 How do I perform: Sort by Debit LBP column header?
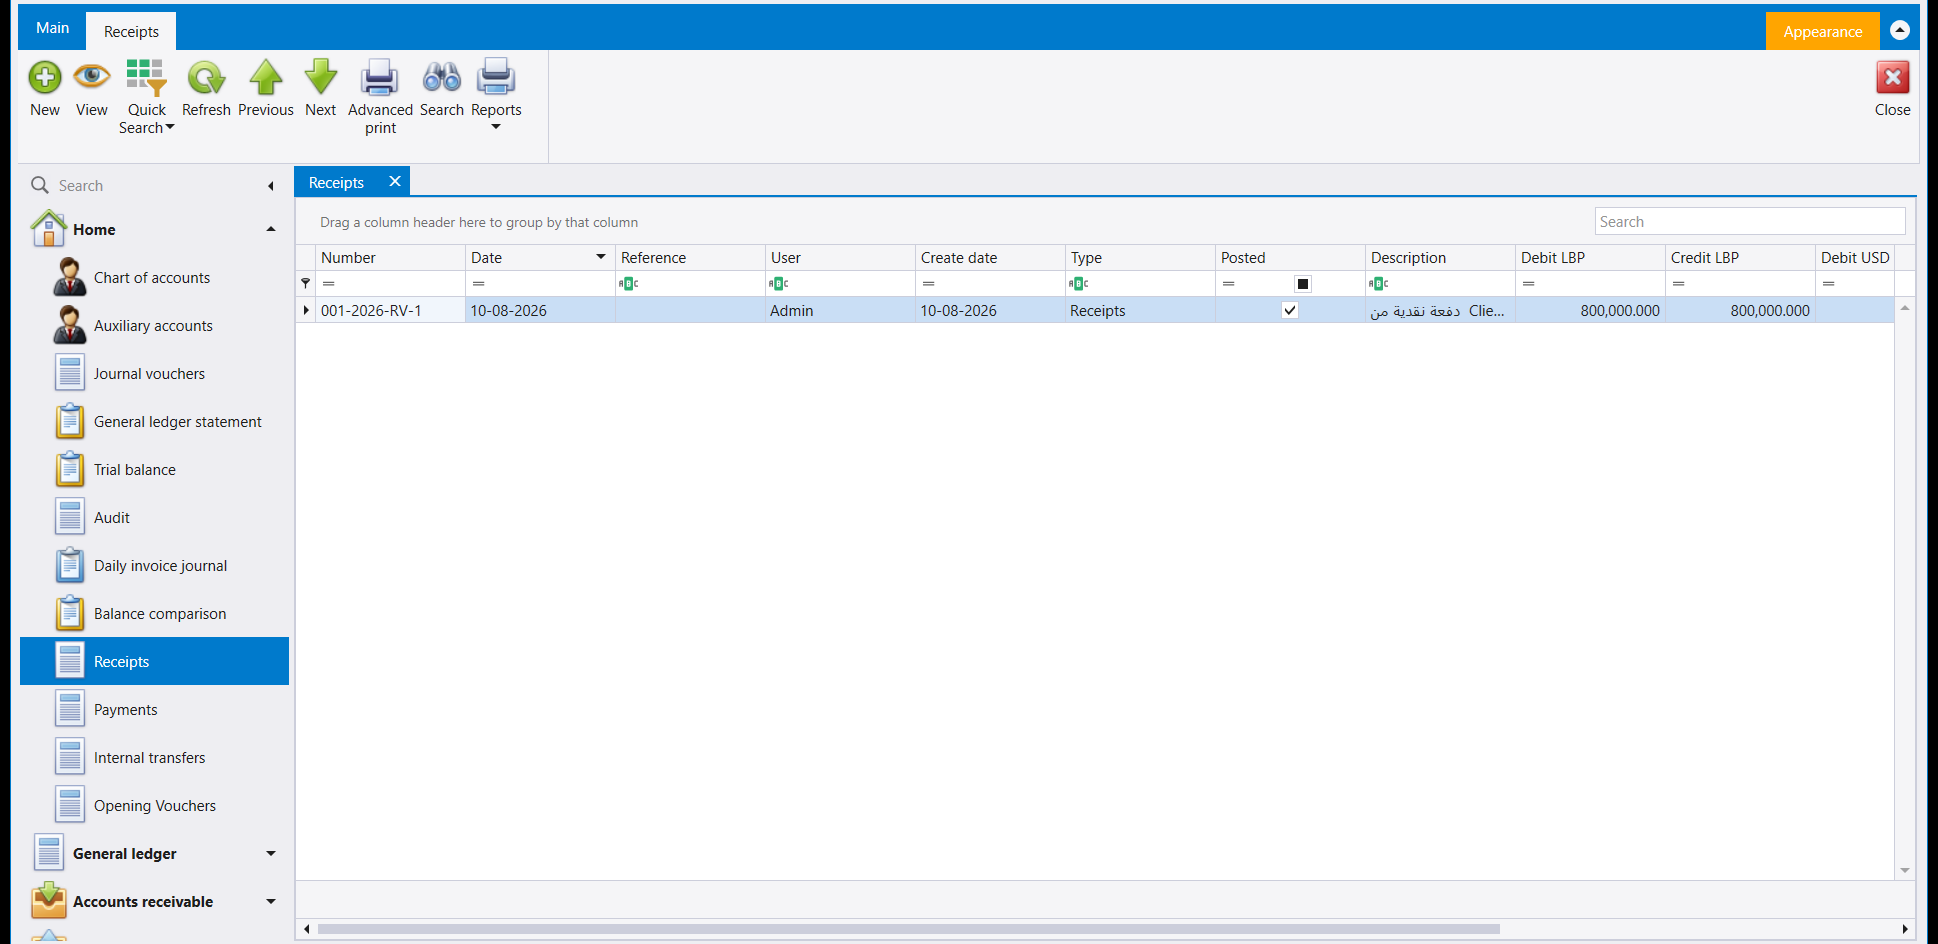pos(1590,257)
